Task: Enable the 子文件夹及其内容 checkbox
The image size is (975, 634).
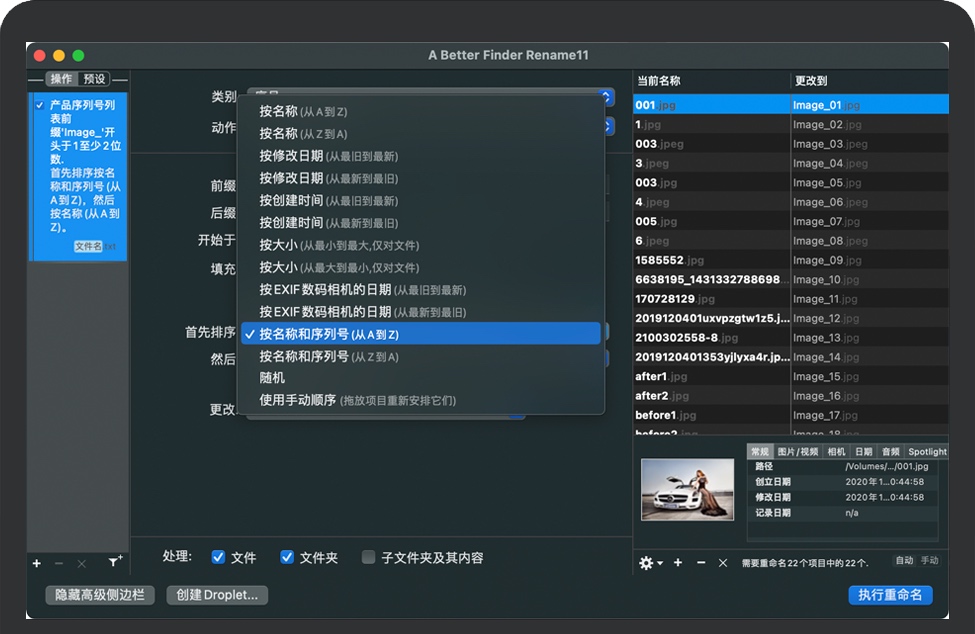Action: 369,557
